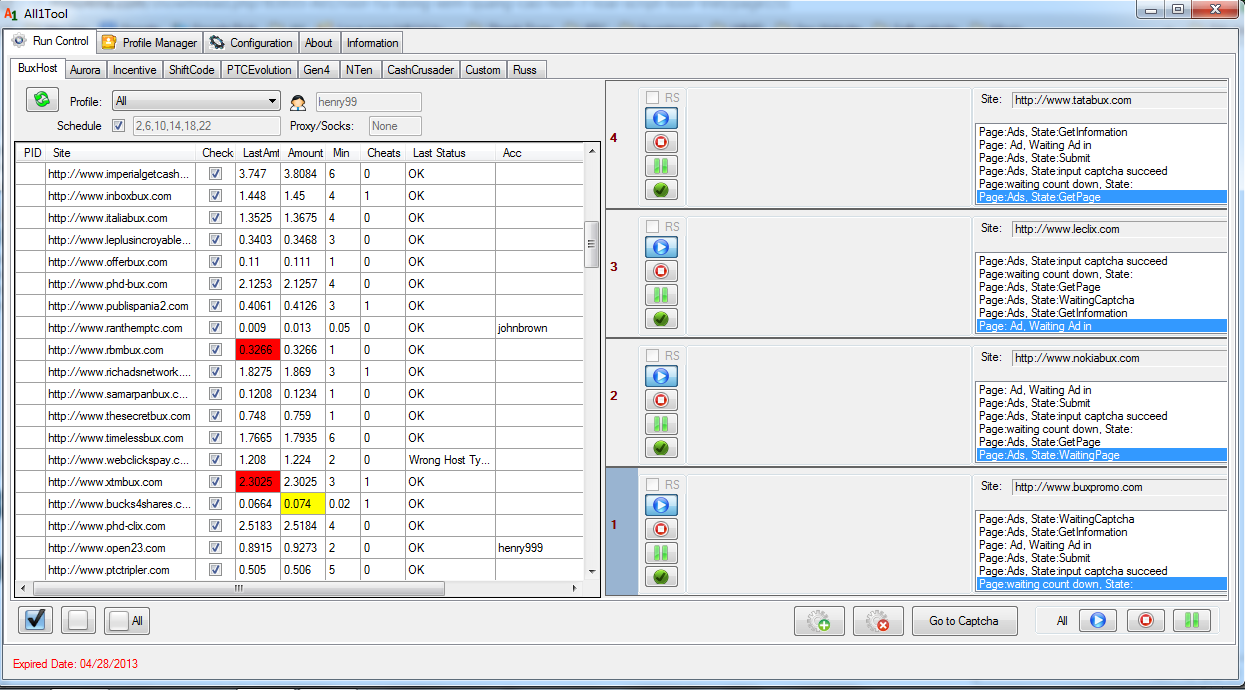Click the Go to Captcha button
The width and height of the screenshot is (1245, 690).
coord(964,621)
